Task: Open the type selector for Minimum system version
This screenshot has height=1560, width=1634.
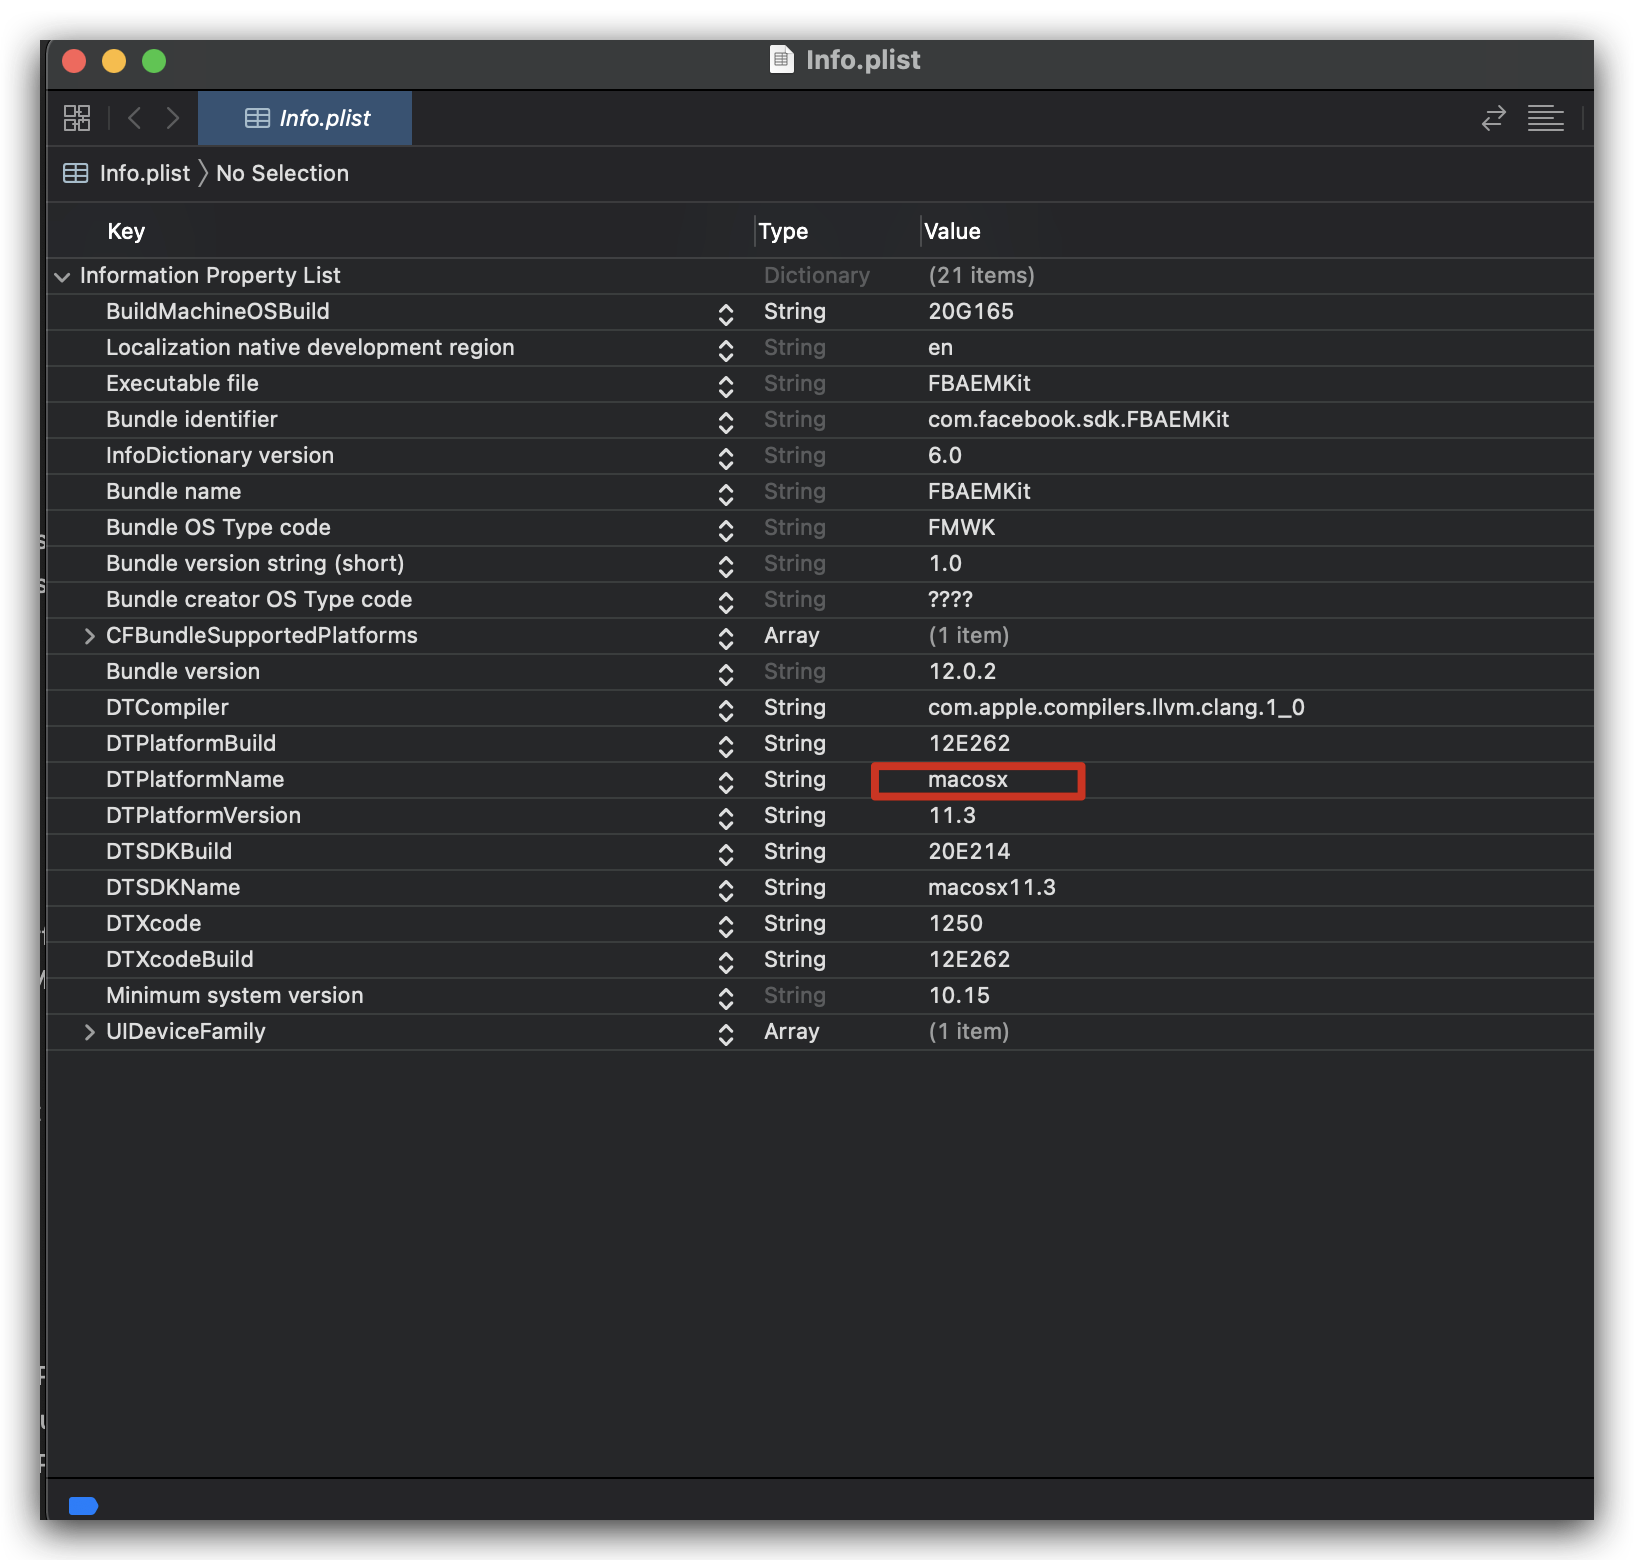Action: pyautogui.click(x=726, y=998)
